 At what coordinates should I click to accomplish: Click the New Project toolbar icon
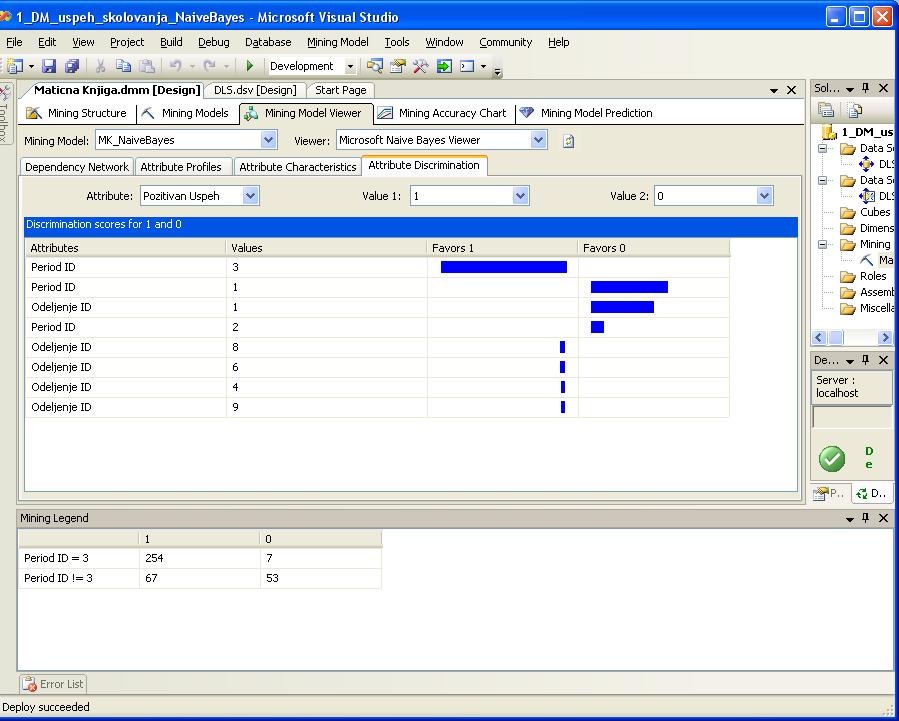click(14, 66)
